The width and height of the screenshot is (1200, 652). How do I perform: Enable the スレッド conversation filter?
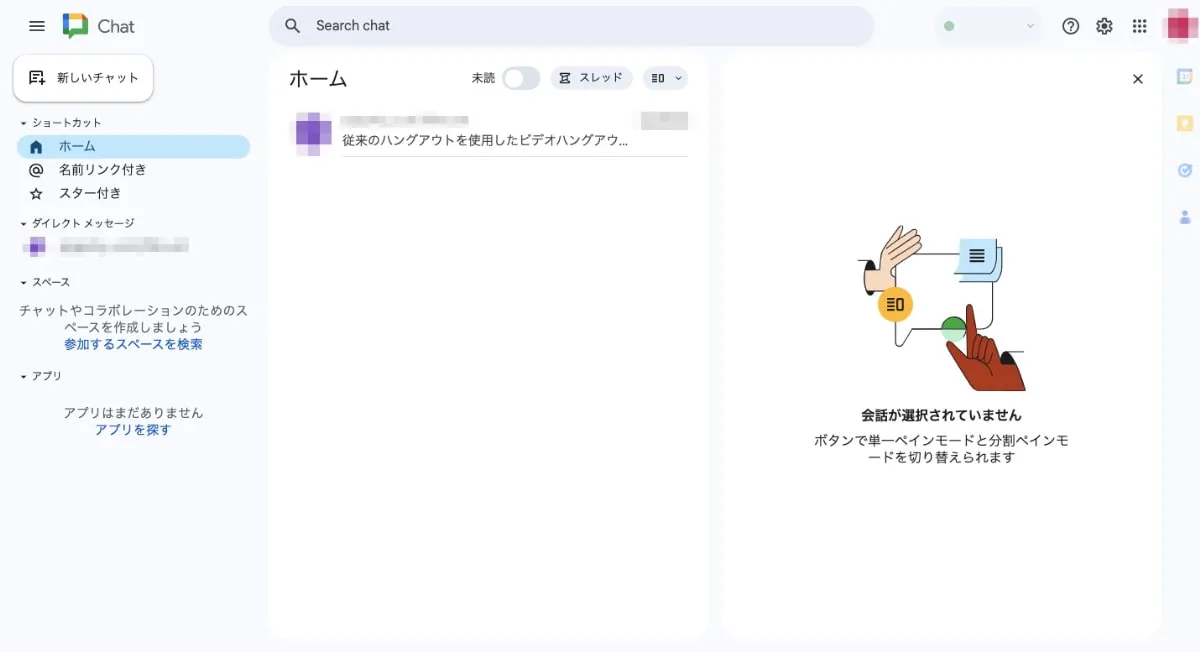point(591,77)
